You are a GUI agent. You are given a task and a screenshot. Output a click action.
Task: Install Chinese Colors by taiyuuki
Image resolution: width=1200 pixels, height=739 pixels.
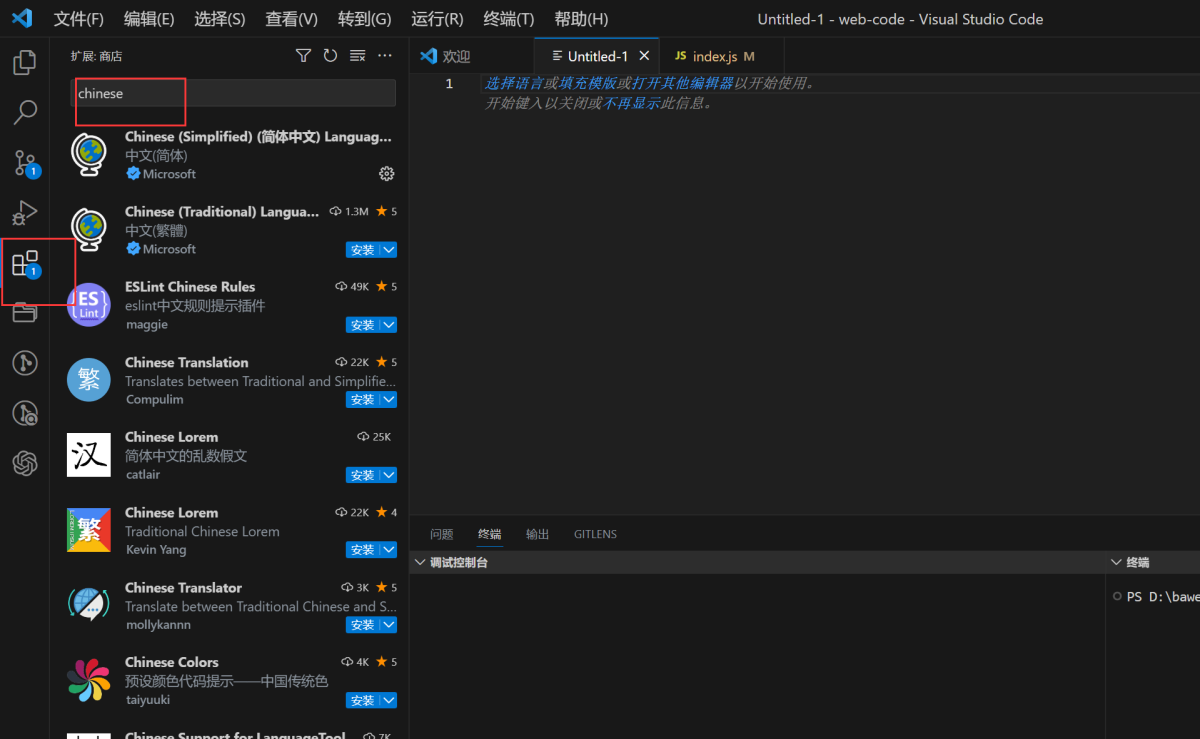click(x=362, y=700)
